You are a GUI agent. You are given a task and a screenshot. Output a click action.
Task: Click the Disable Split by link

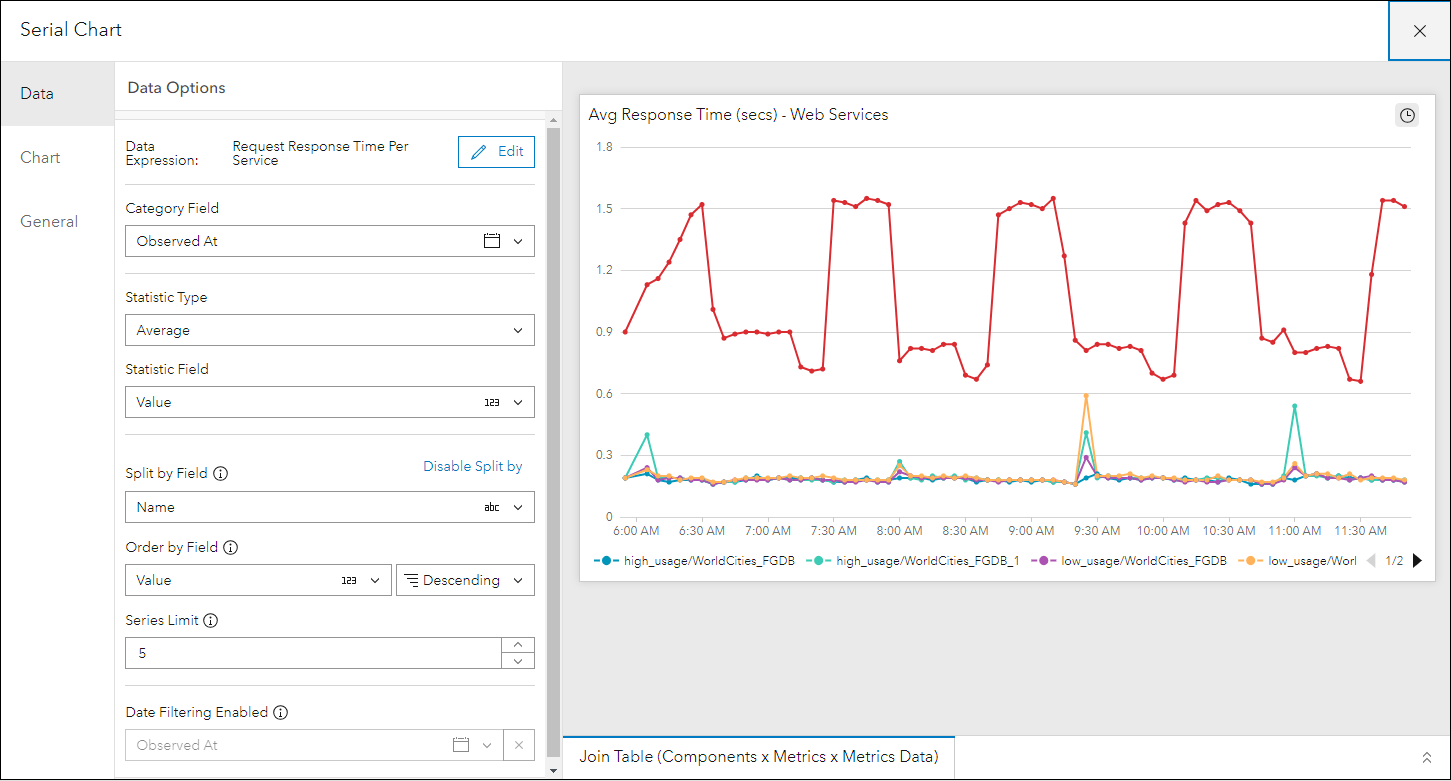point(472,466)
